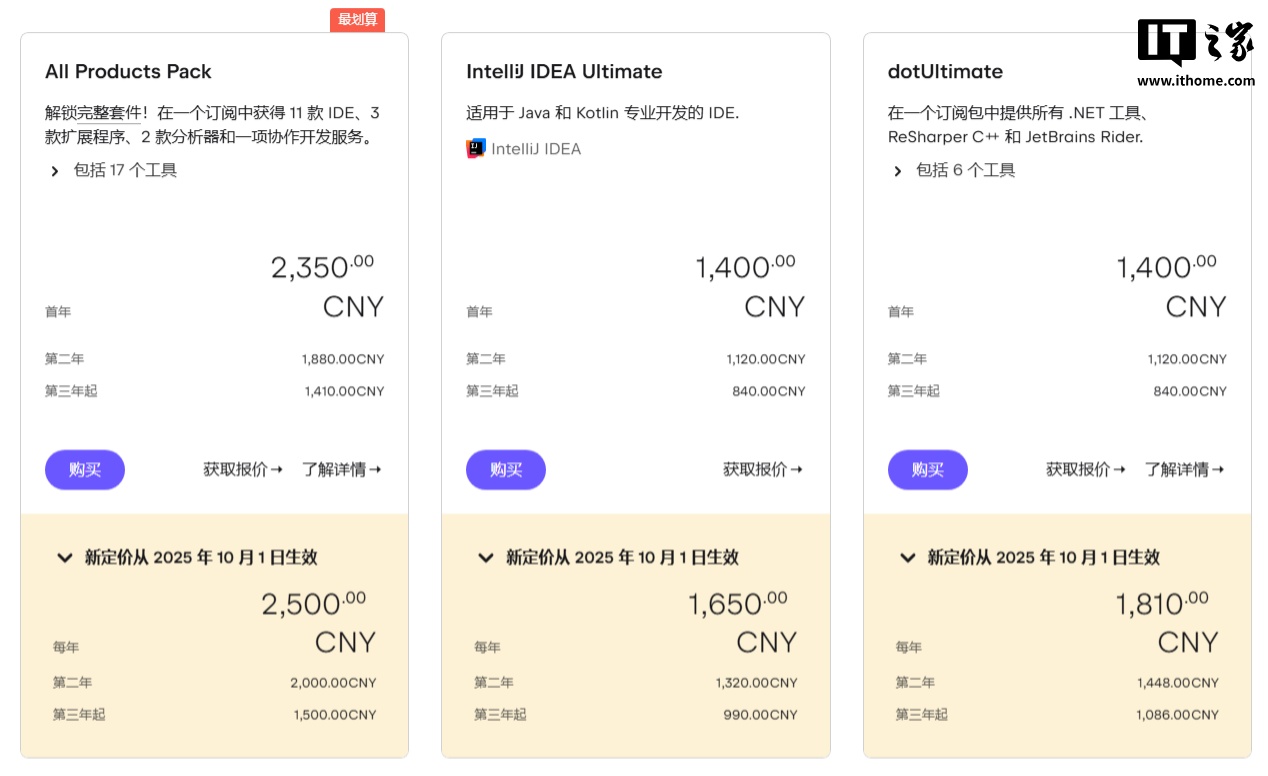
Task: Open 了解详情 for dotUltimate
Action: point(1184,469)
